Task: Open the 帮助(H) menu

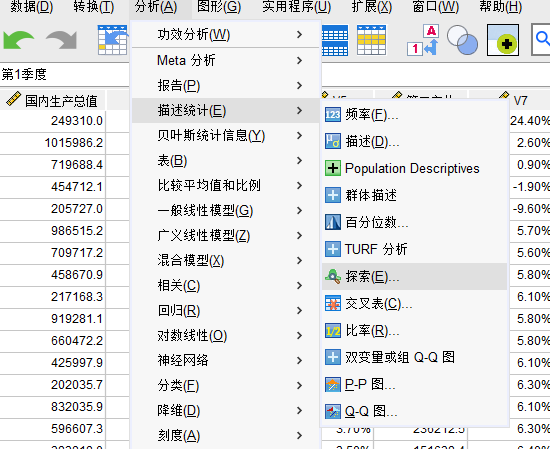Action: click(501, 6)
